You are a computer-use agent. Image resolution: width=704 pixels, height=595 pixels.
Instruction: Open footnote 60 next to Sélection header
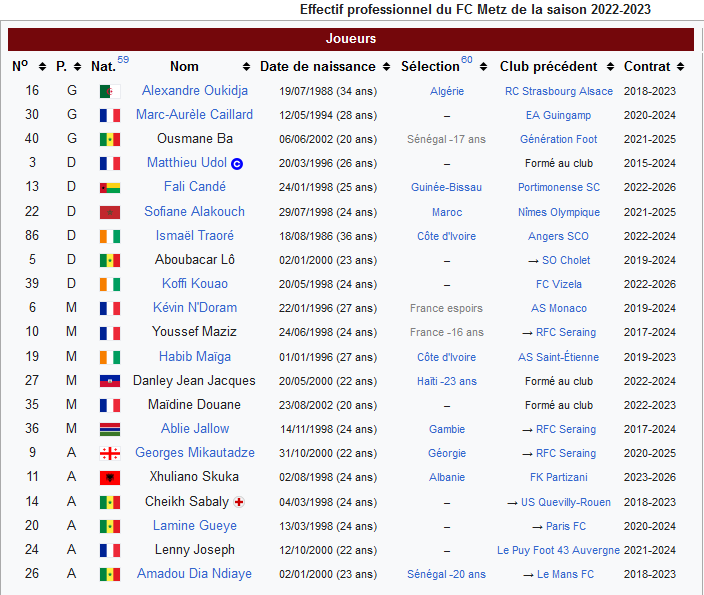click(x=467, y=60)
